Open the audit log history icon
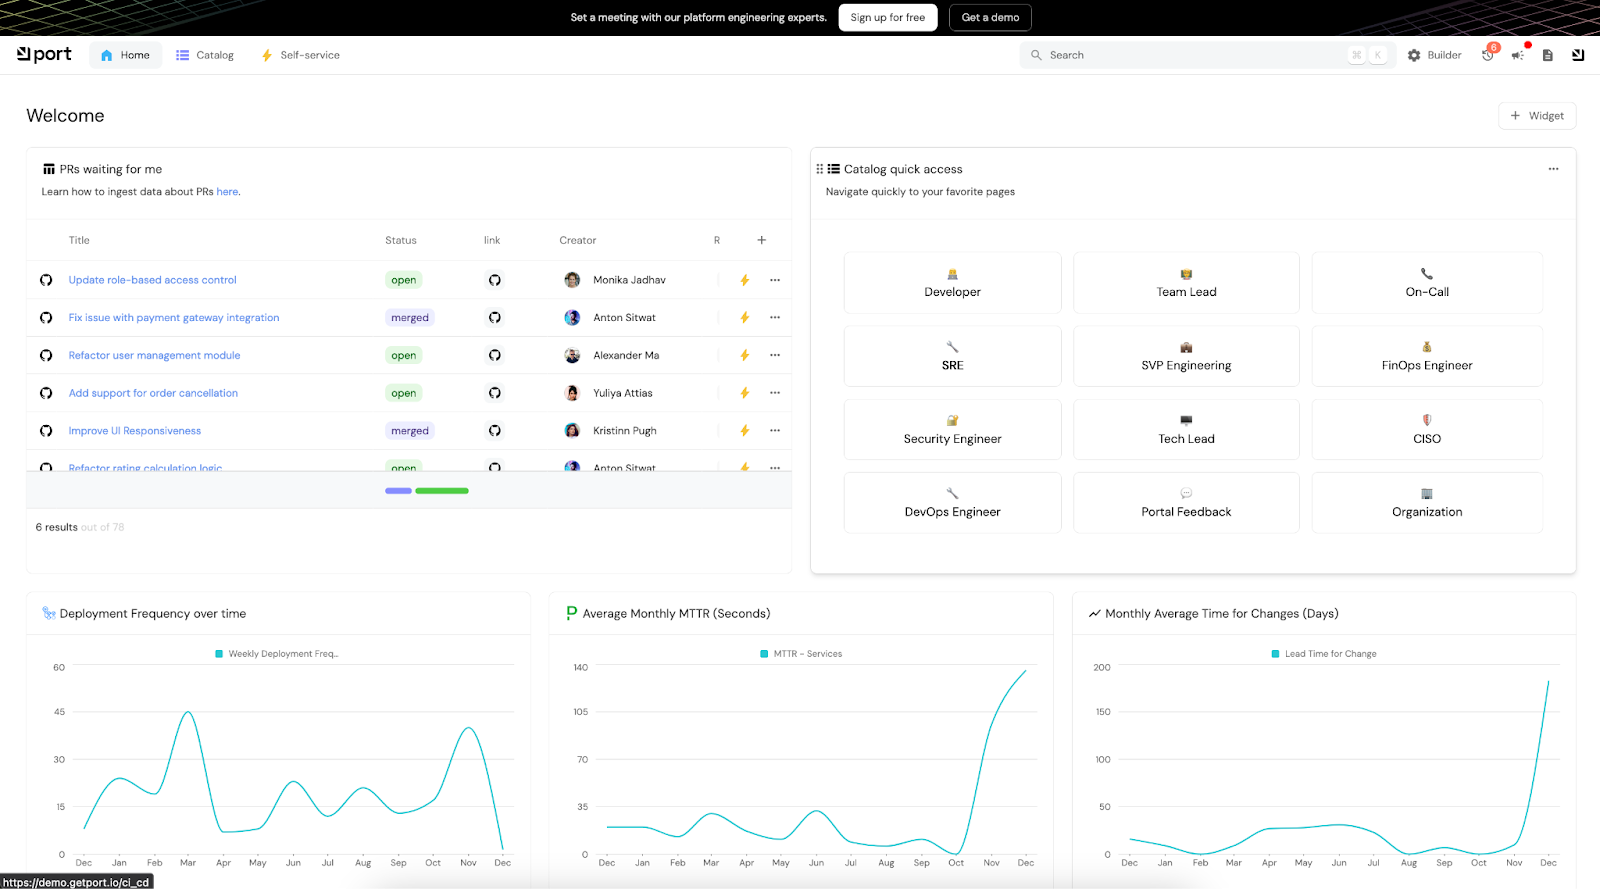The height and width of the screenshot is (889, 1600). 1488,56
